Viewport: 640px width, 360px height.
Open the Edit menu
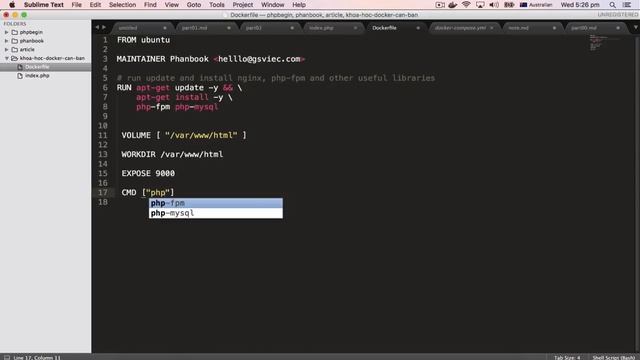pos(95,5)
